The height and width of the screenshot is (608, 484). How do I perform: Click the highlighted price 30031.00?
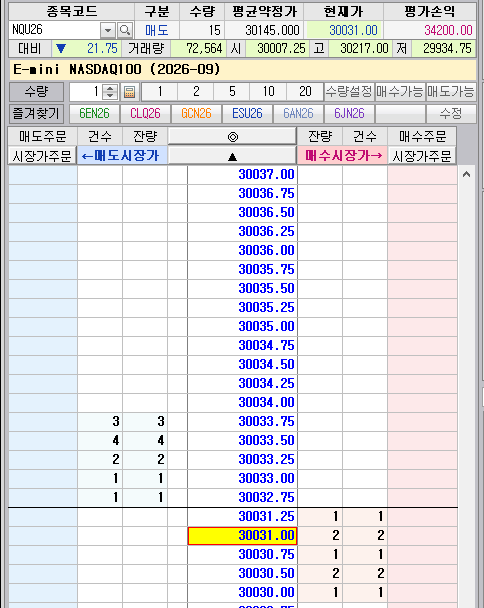coord(242,535)
